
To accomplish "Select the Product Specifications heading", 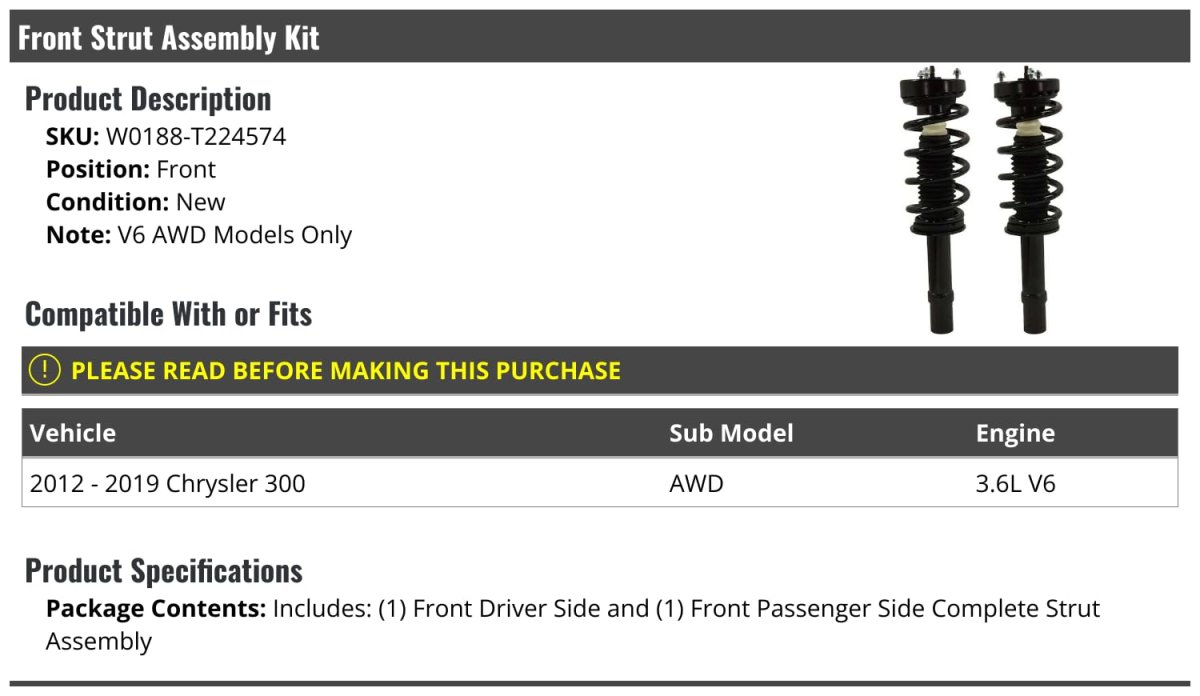I will click(x=164, y=571).
